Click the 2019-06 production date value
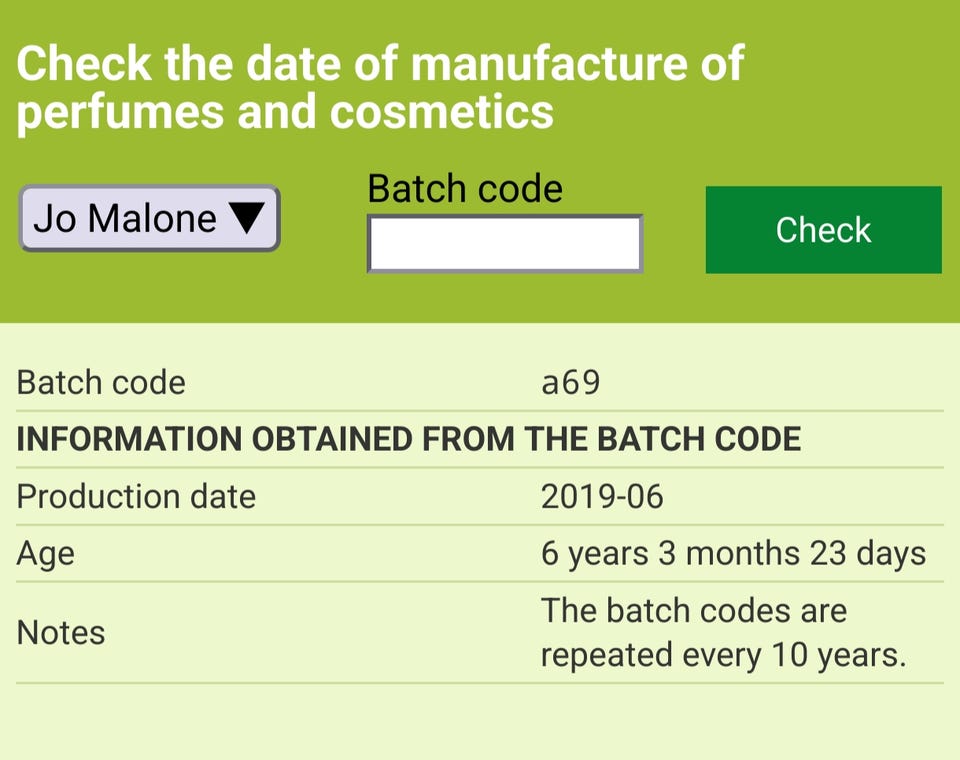960x760 pixels. (602, 496)
